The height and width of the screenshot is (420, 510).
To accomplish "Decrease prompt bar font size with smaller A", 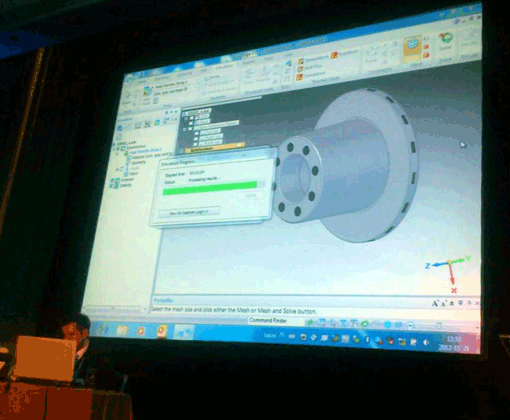I will [x=443, y=303].
